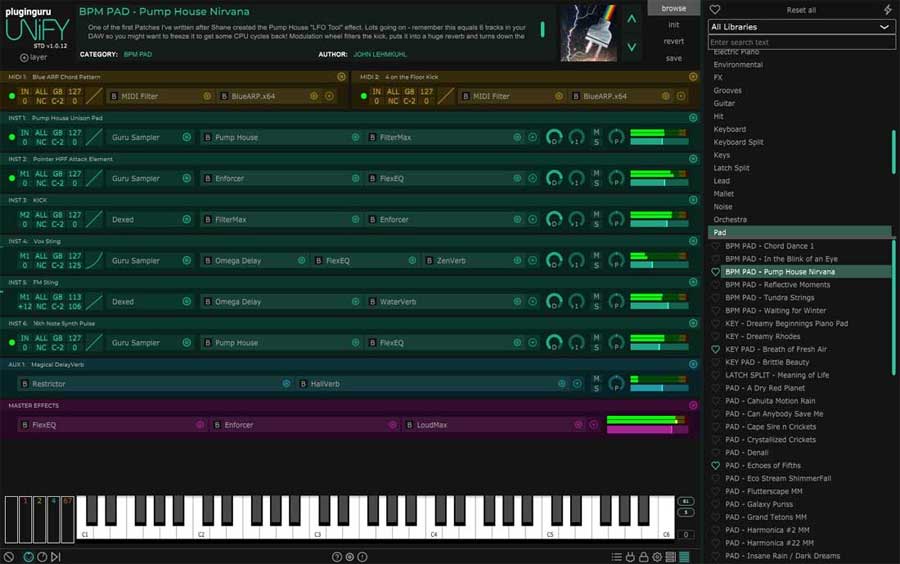Click the panic stop icon in the footer
Screen dimensions: 900x564
pyautogui.click(x=9, y=557)
